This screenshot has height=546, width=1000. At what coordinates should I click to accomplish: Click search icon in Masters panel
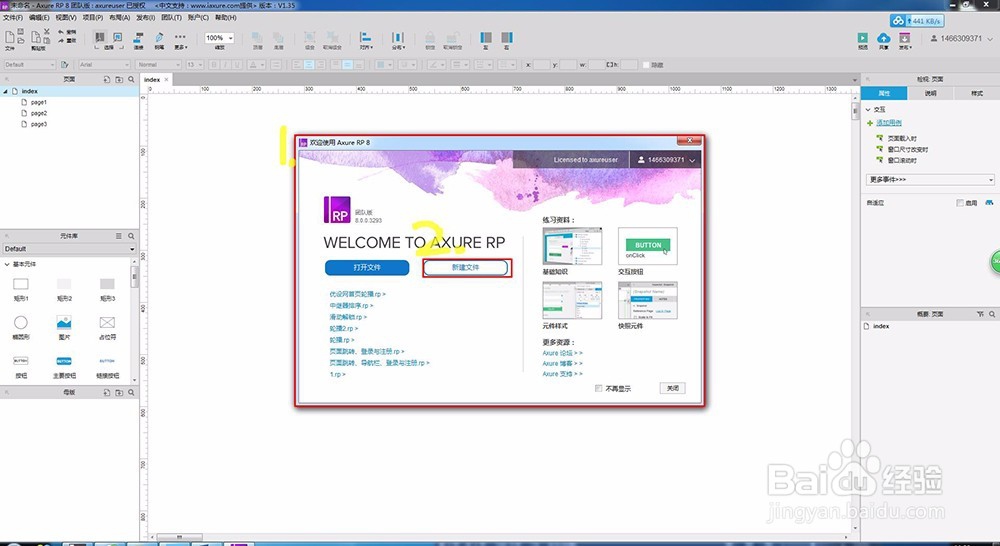click(x=131, y=393)
